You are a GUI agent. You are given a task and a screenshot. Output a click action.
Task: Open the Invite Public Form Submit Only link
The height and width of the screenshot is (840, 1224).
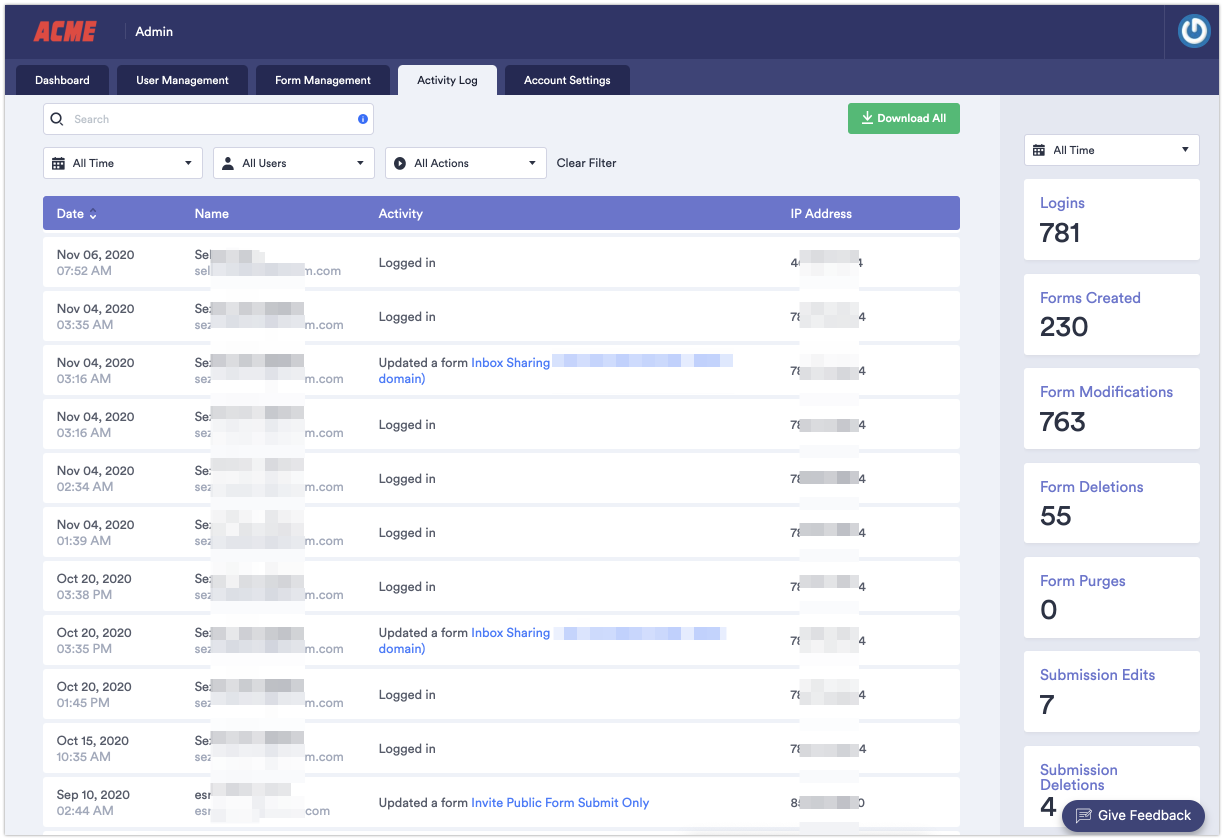(560, 803)
